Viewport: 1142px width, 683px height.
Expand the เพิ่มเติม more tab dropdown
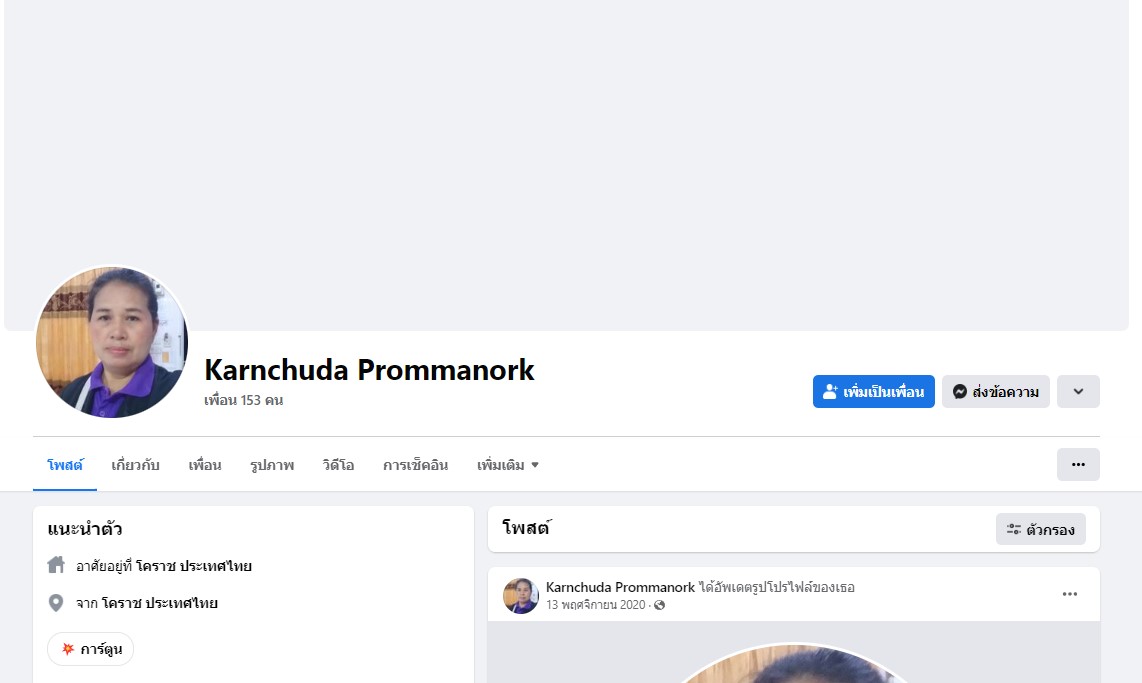click(508, 465)
